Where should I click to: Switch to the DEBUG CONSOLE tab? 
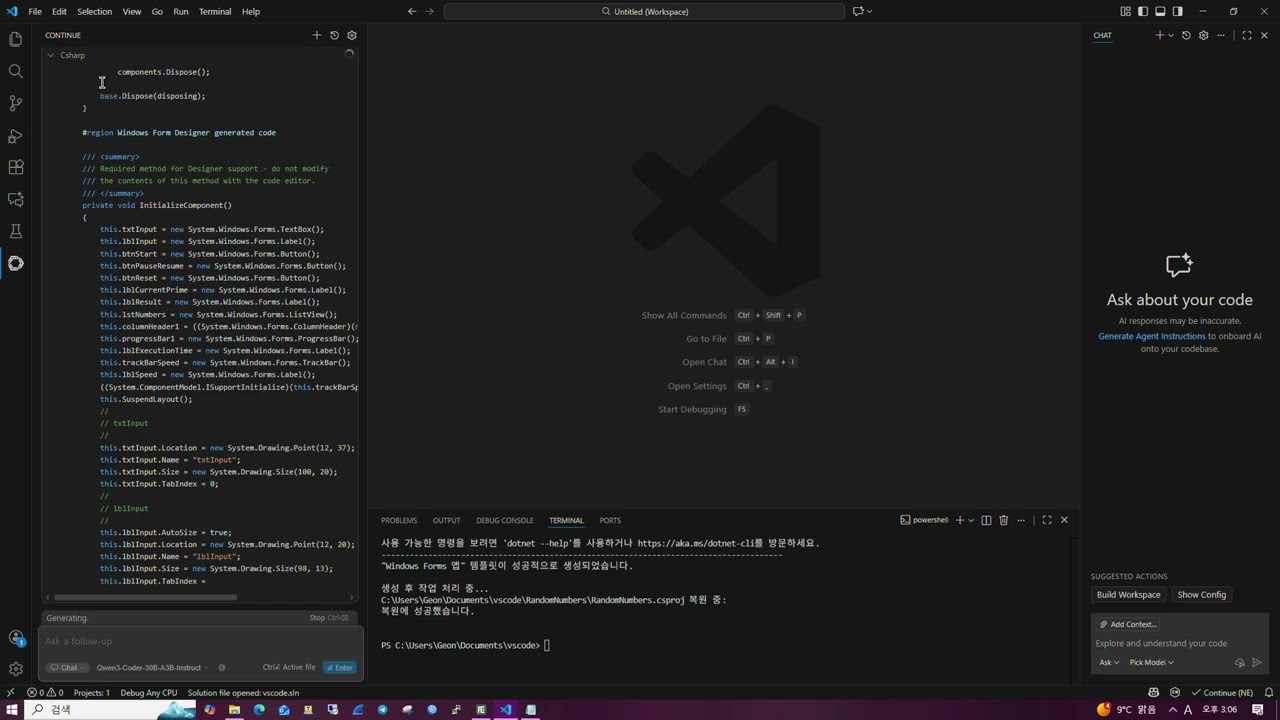505,520
